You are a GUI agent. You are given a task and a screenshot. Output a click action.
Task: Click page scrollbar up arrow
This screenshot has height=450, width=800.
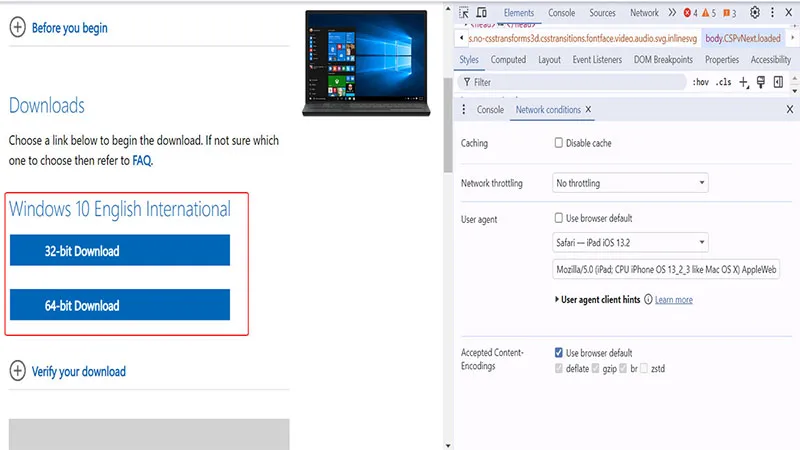point(448,9)
